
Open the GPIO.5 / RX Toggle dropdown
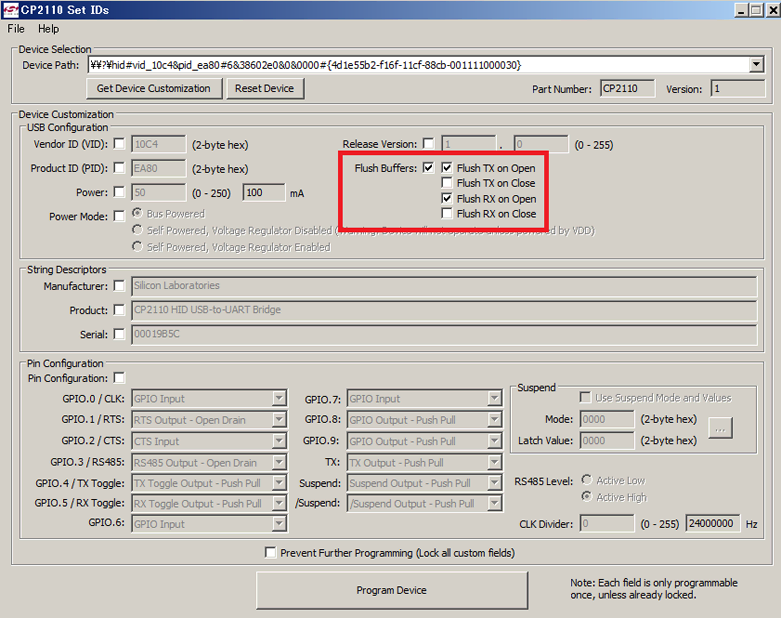click(278, 503)
